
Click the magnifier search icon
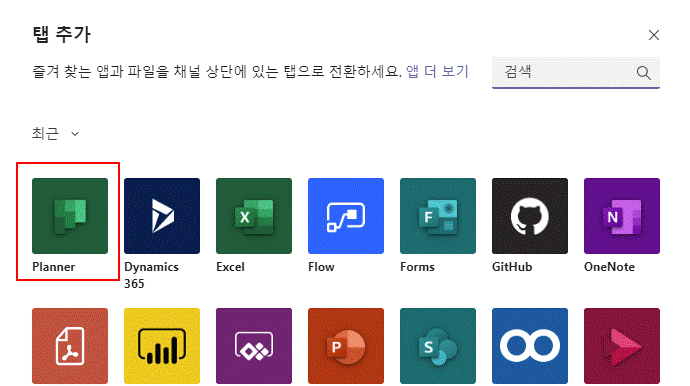643,73
